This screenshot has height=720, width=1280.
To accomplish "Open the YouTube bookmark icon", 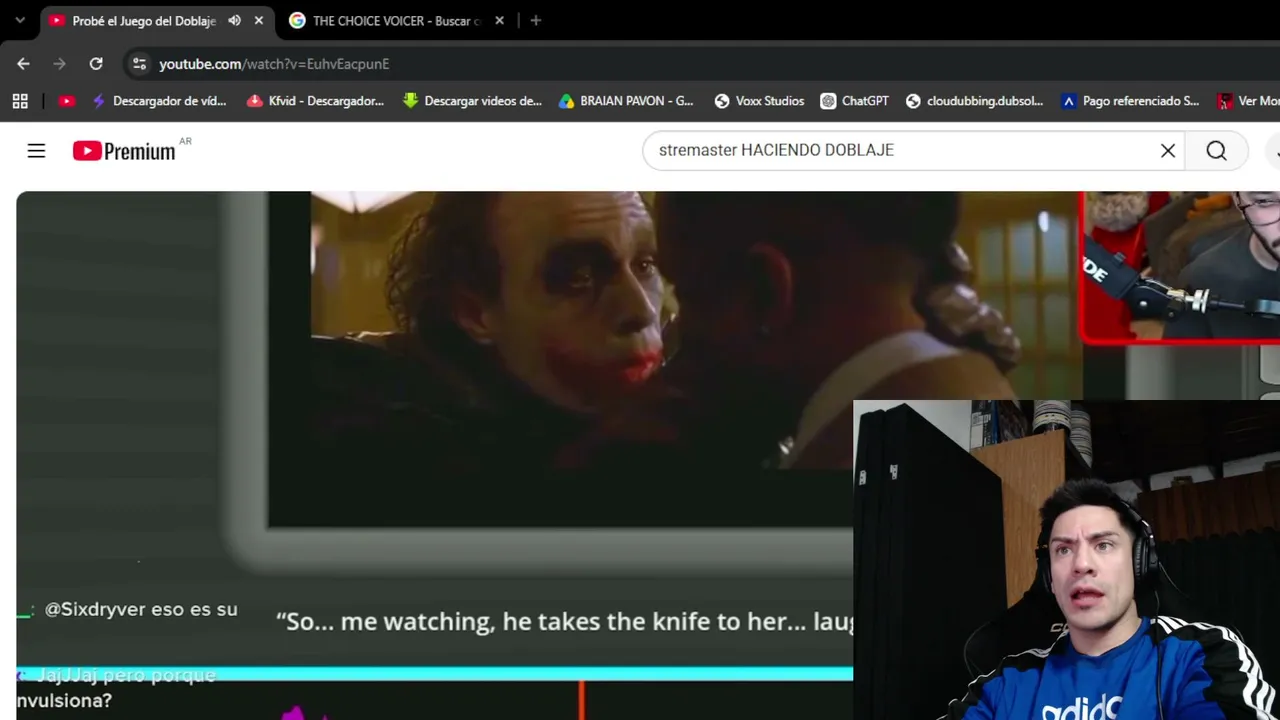I will pos(67,101).
